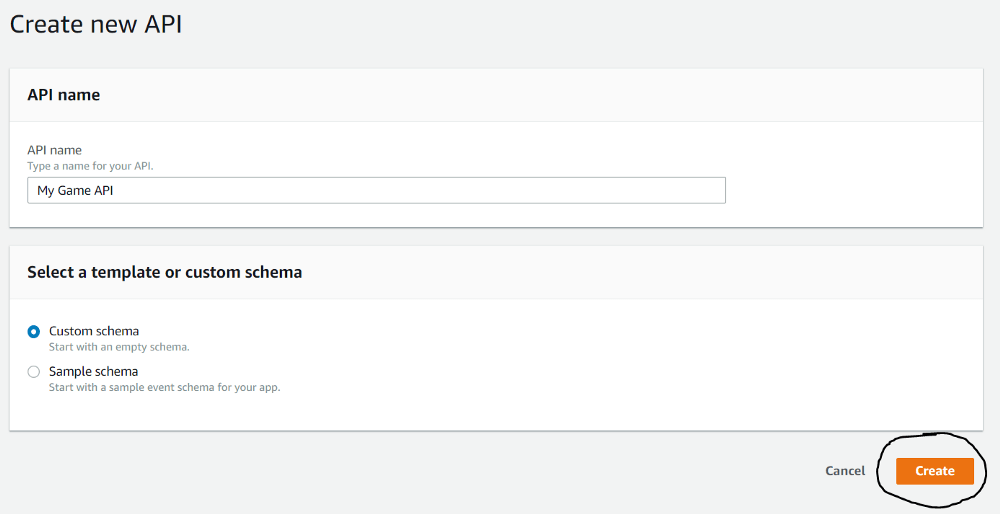Place cursor on "My Game API" text

(75, 191)
